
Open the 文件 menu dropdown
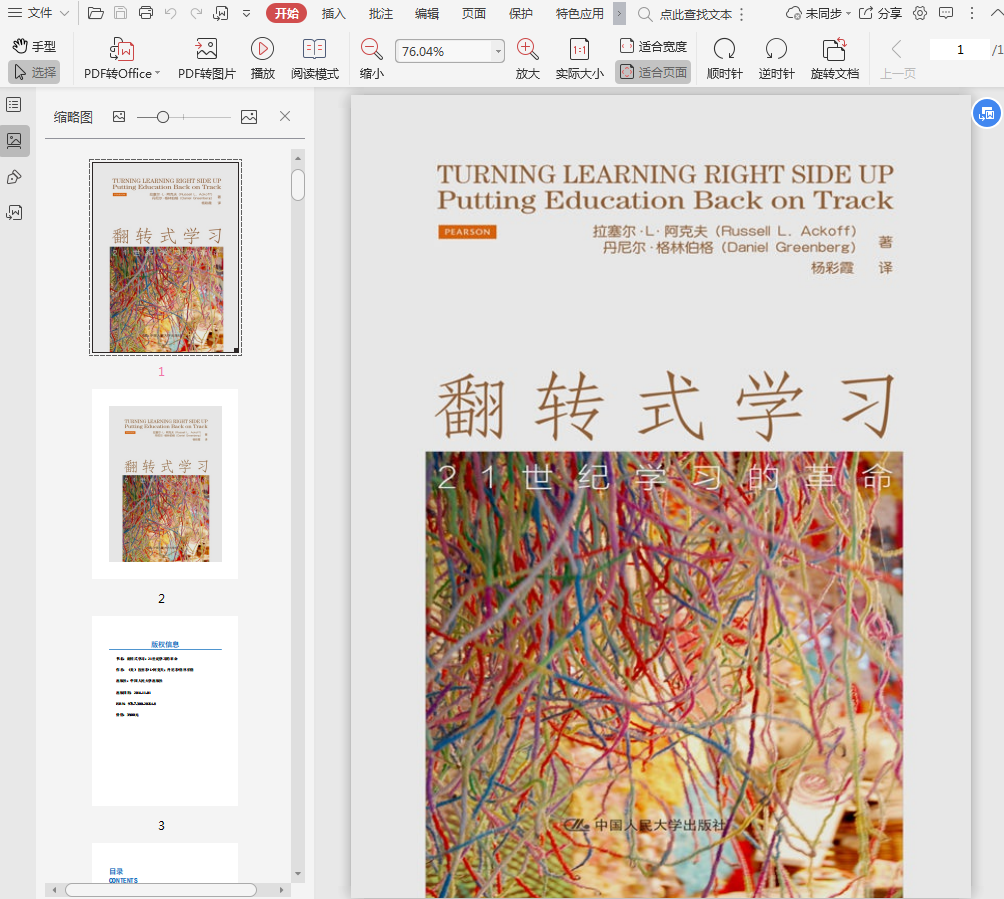[39, 13]
